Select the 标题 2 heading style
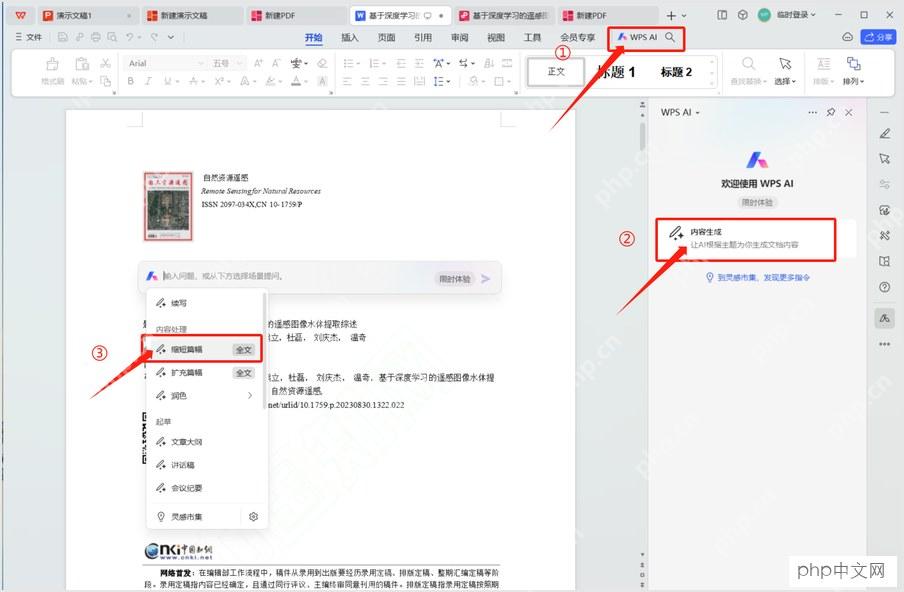Screen dimensions: 904x592 coord(676,72)
